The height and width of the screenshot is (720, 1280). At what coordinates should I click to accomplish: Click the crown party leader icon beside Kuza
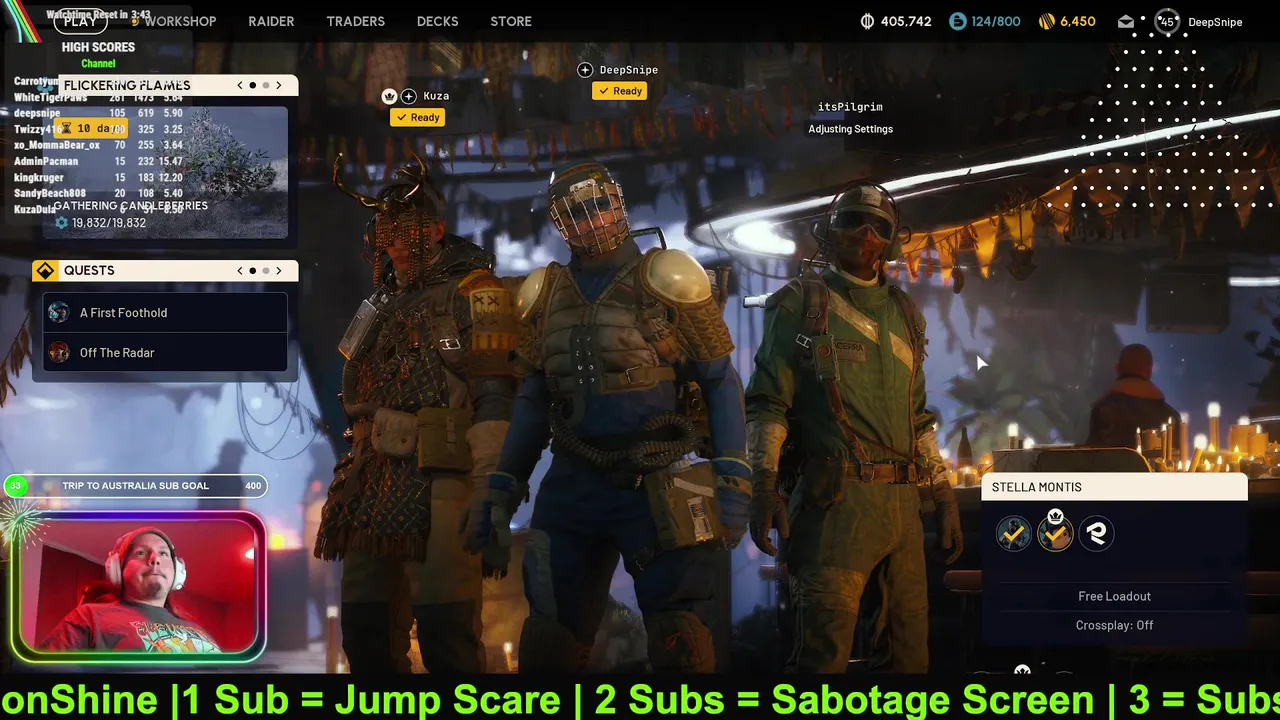[x=389, y=96]
